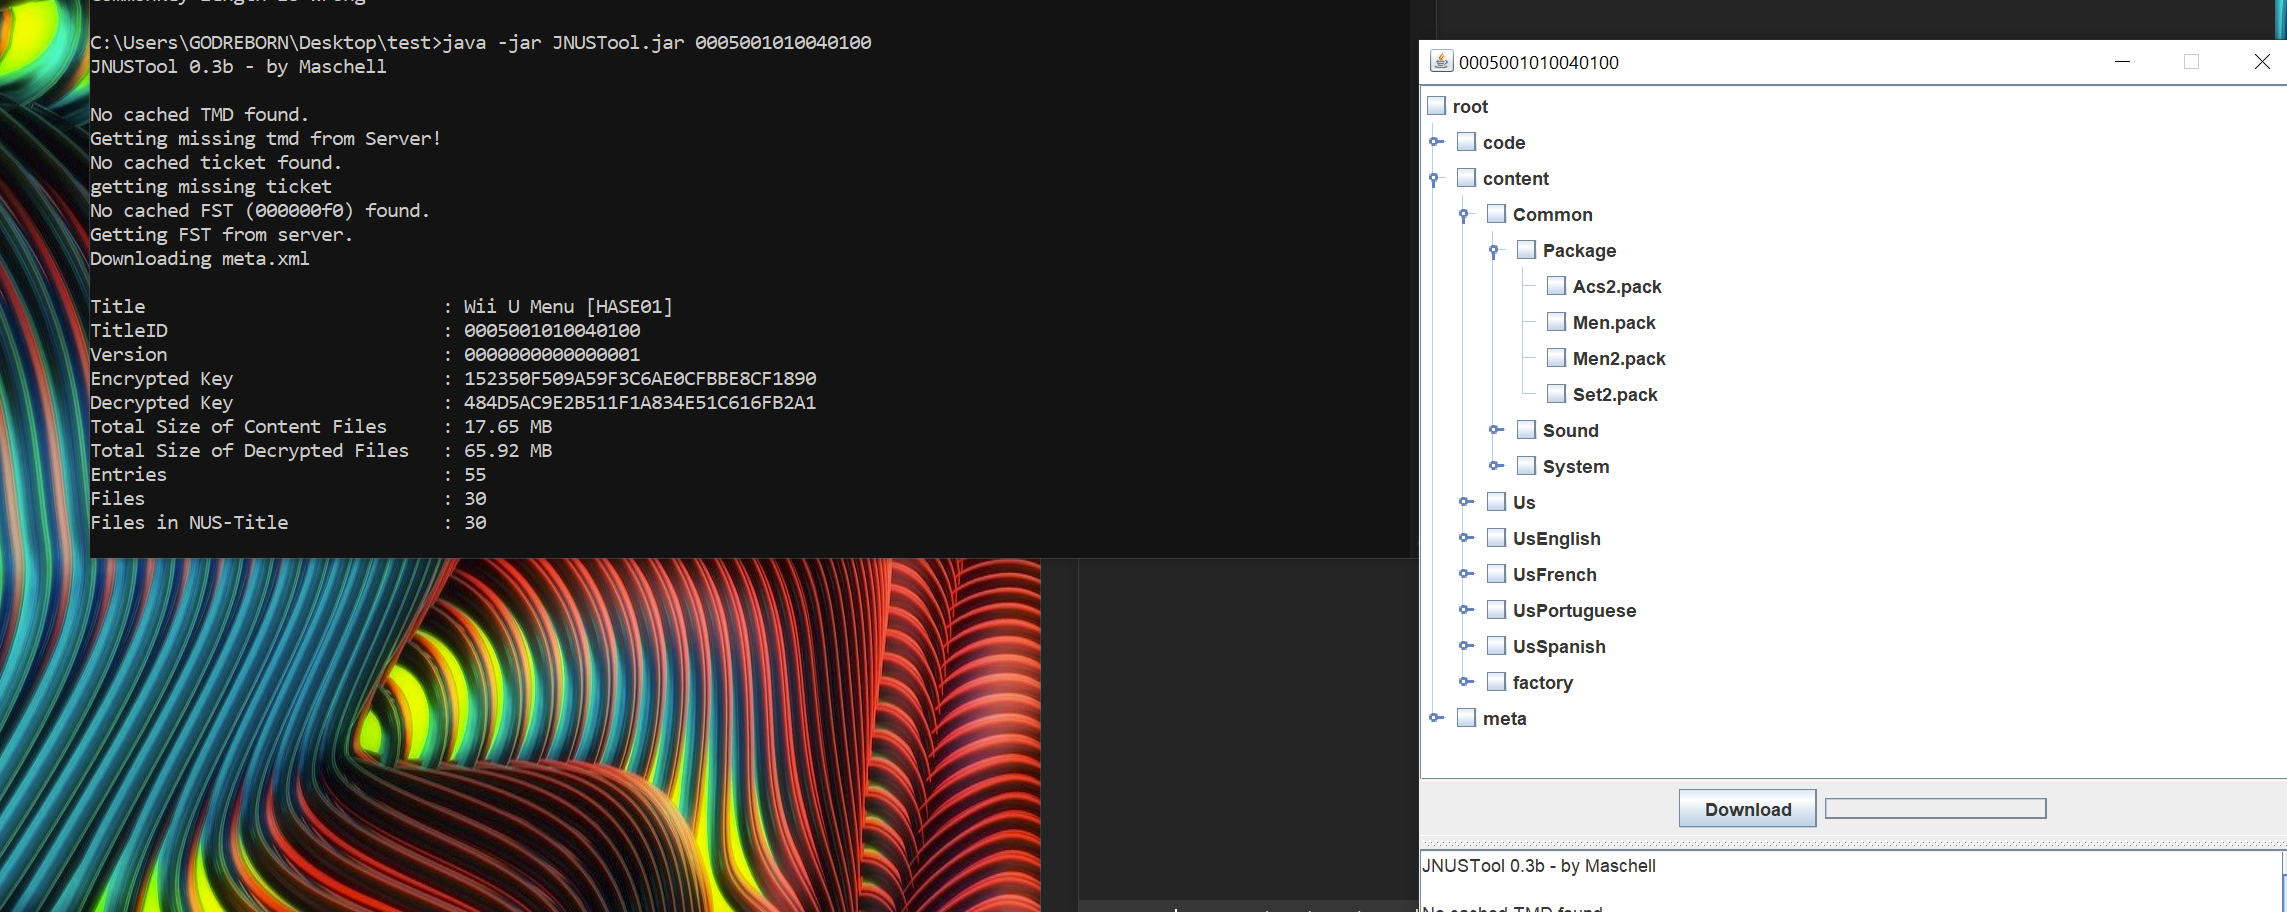Collapse the content folder node

pos(1435,179)
